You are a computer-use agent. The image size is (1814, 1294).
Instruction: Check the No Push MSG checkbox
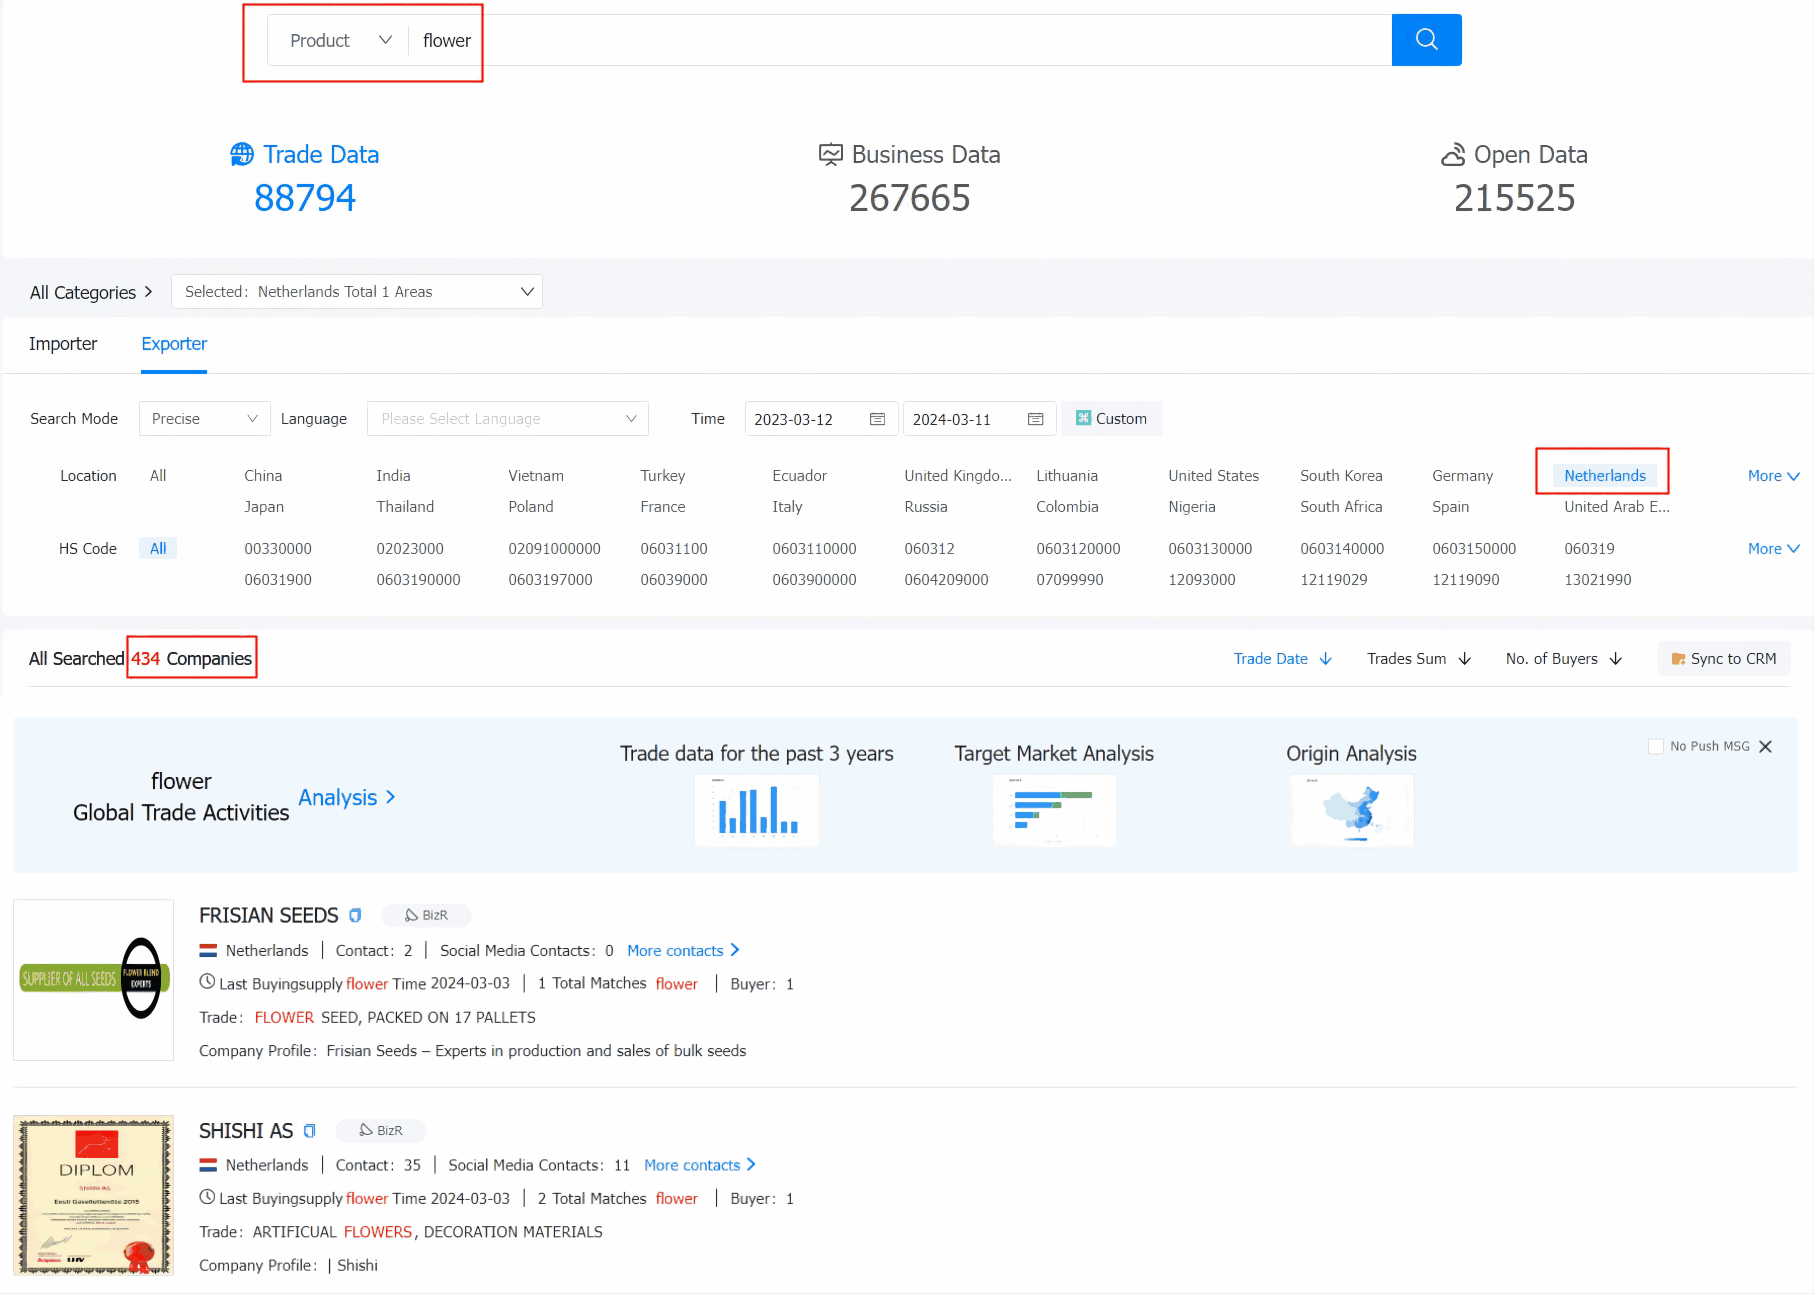coord(1655,746)
